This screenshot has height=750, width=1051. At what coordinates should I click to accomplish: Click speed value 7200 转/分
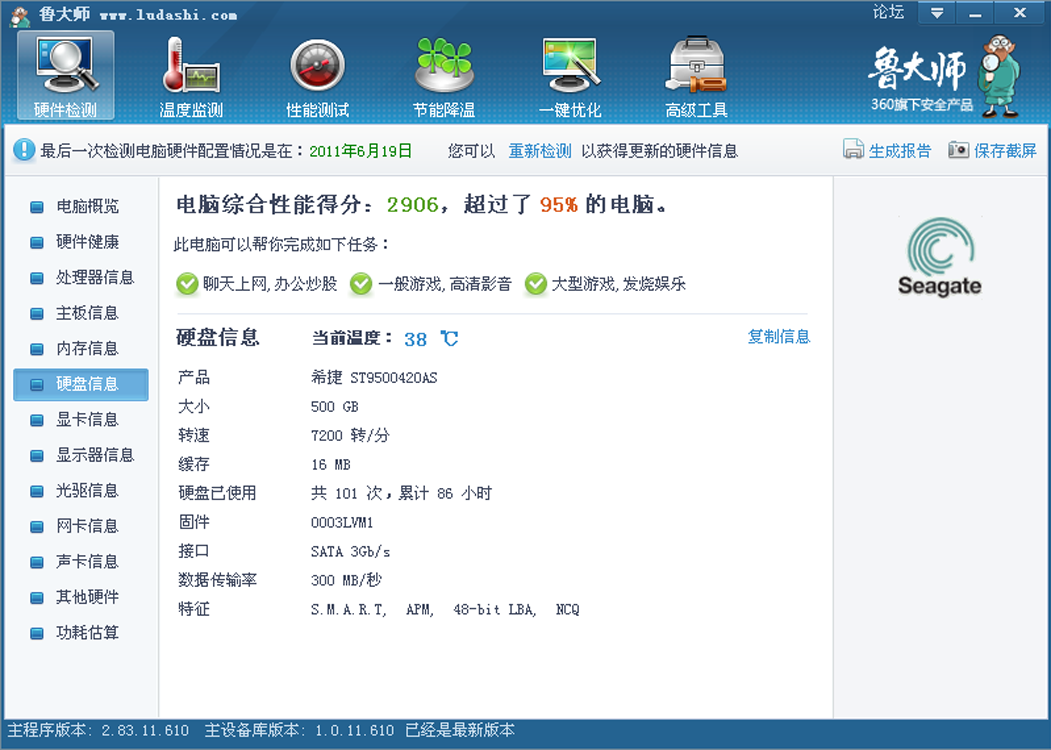[350, 436]
